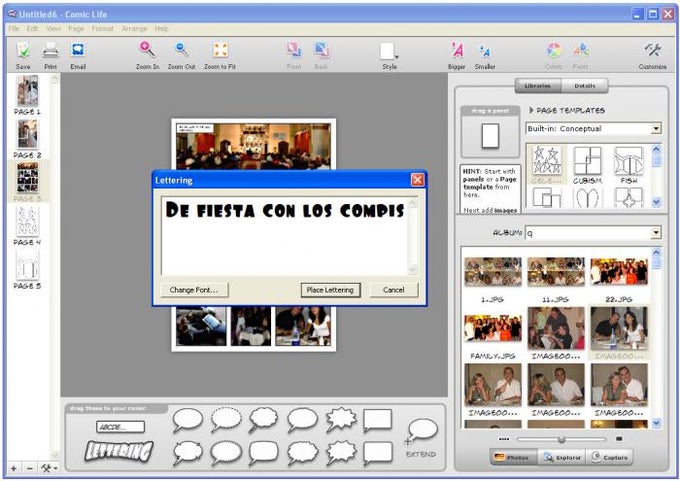The width and height of the screenshot is (680, 481).
Task: Select the 11.JPG photo thumbnail
Action: tap(556, 272)
